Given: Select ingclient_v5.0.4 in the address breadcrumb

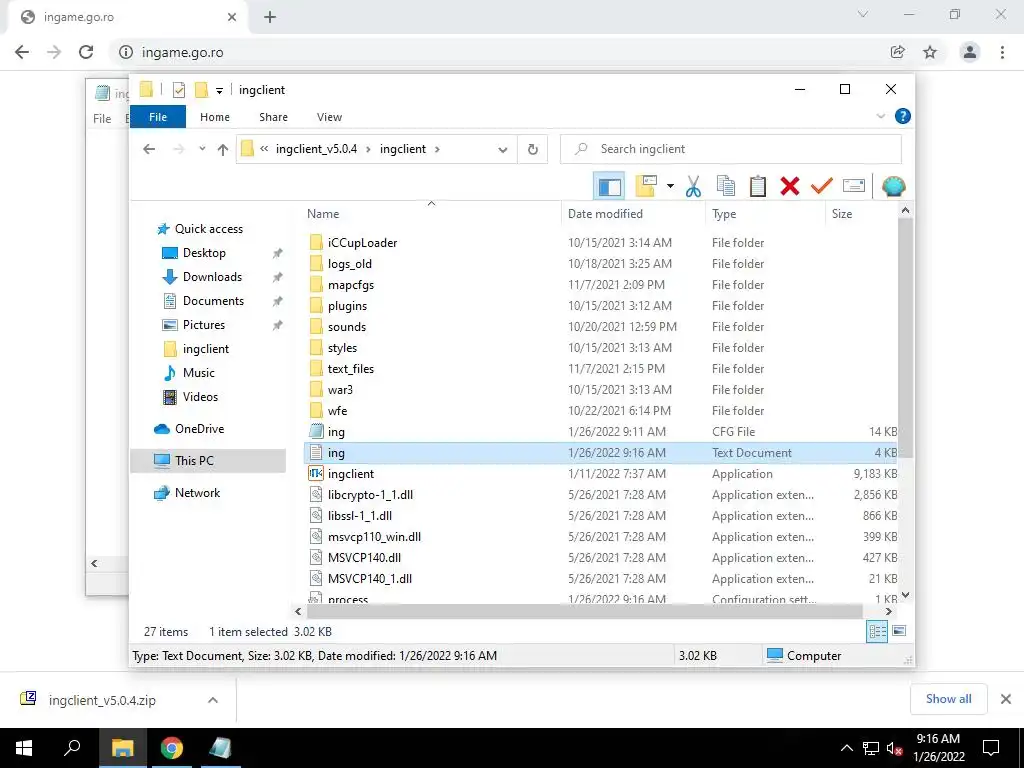Looking at the screenshot, I should pos(316,149).
